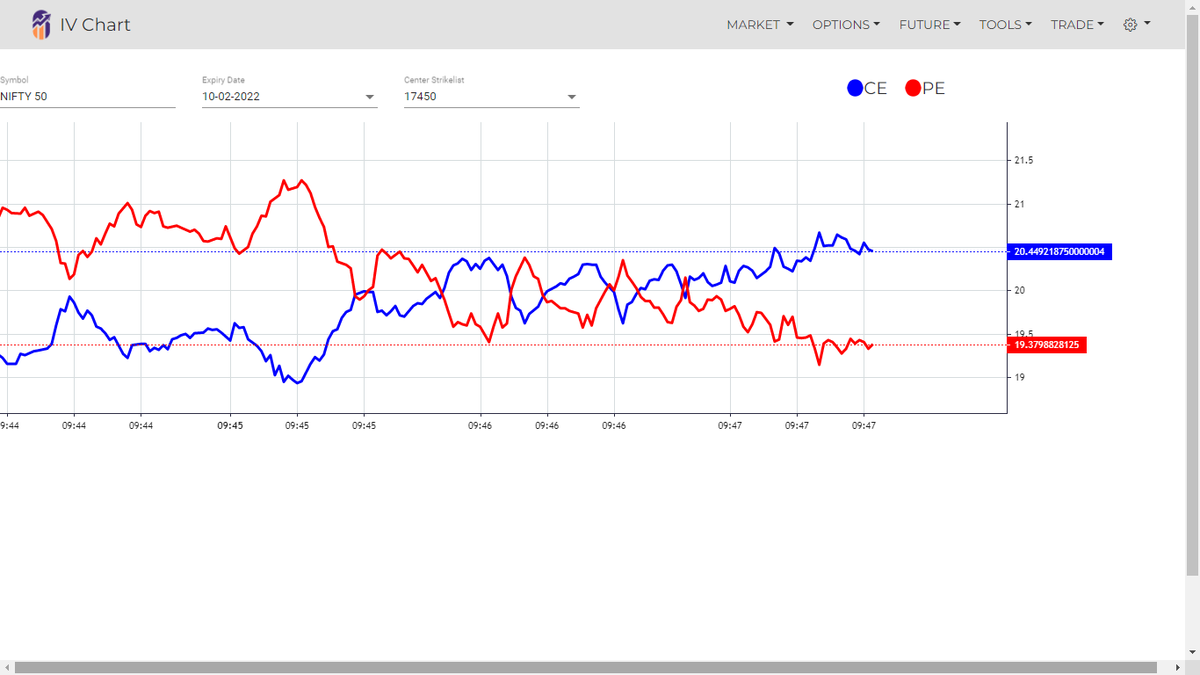Click the y-axis label 21
This screenshot has height=675, width=1200.
pos(1019,204)
